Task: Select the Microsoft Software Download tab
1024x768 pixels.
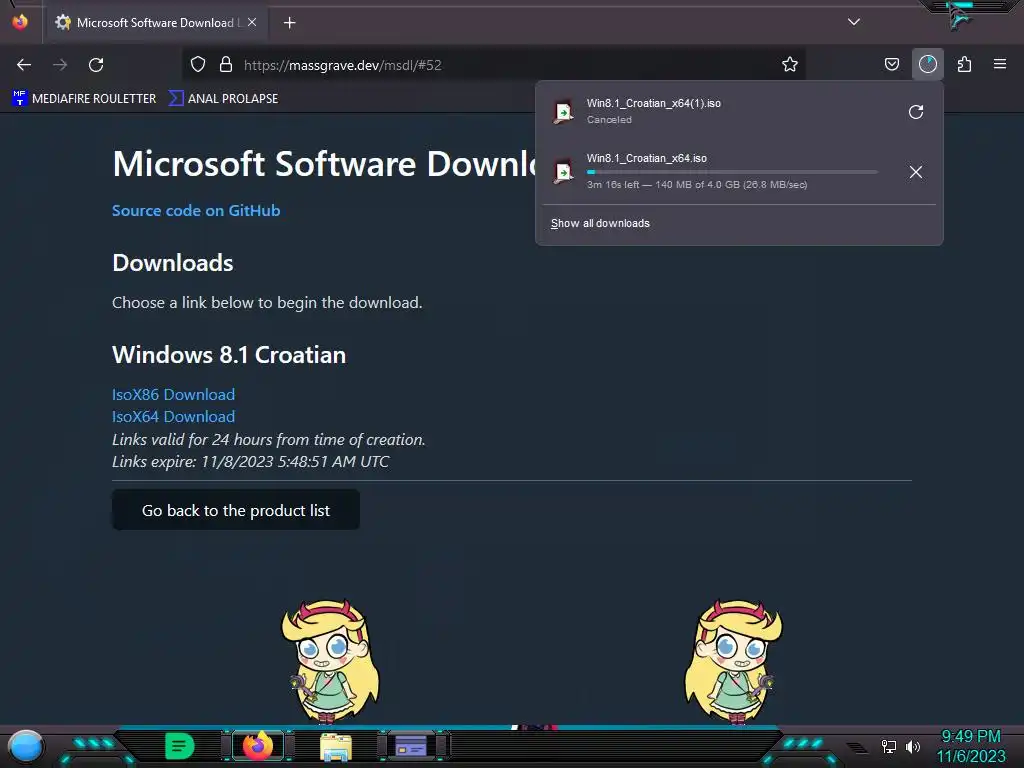Action: click(x=155, y=23)
